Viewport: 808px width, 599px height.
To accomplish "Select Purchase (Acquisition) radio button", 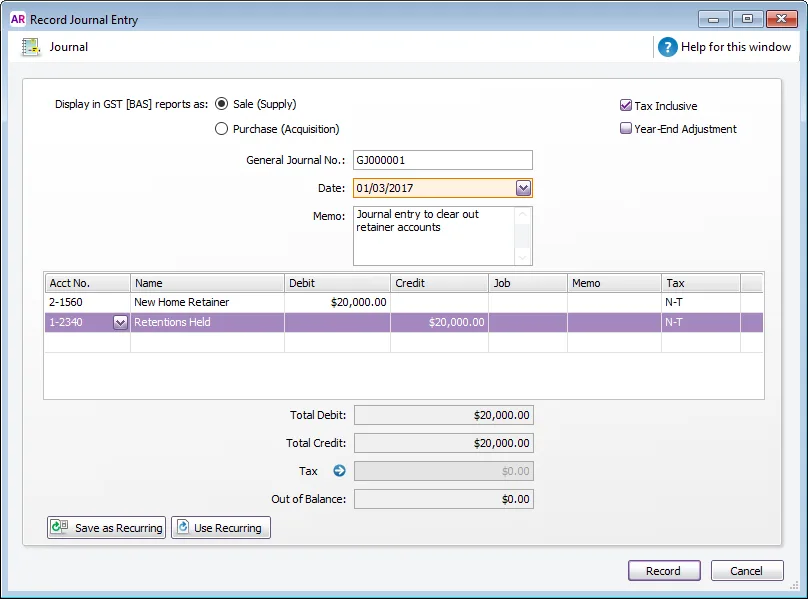I will (221, 128).
